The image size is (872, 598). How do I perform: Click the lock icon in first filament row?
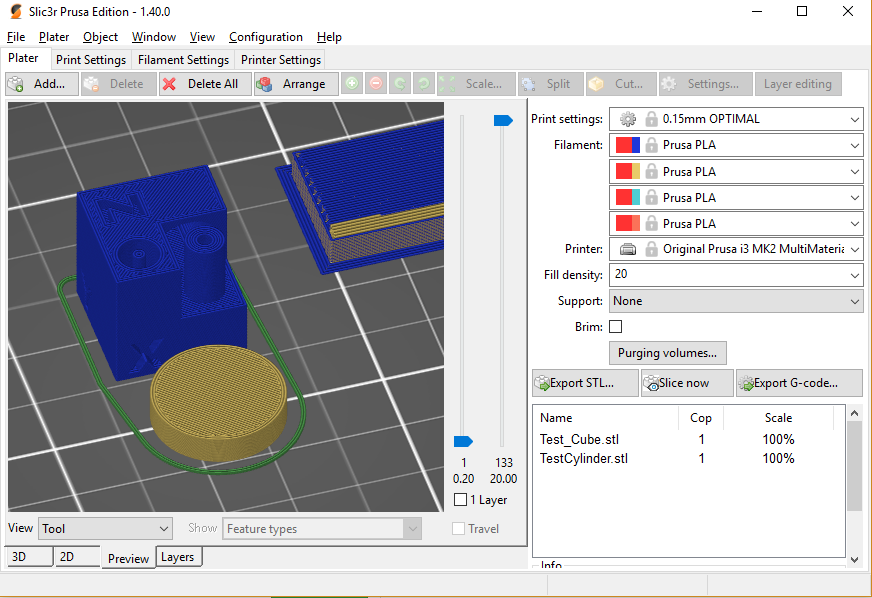651,145
